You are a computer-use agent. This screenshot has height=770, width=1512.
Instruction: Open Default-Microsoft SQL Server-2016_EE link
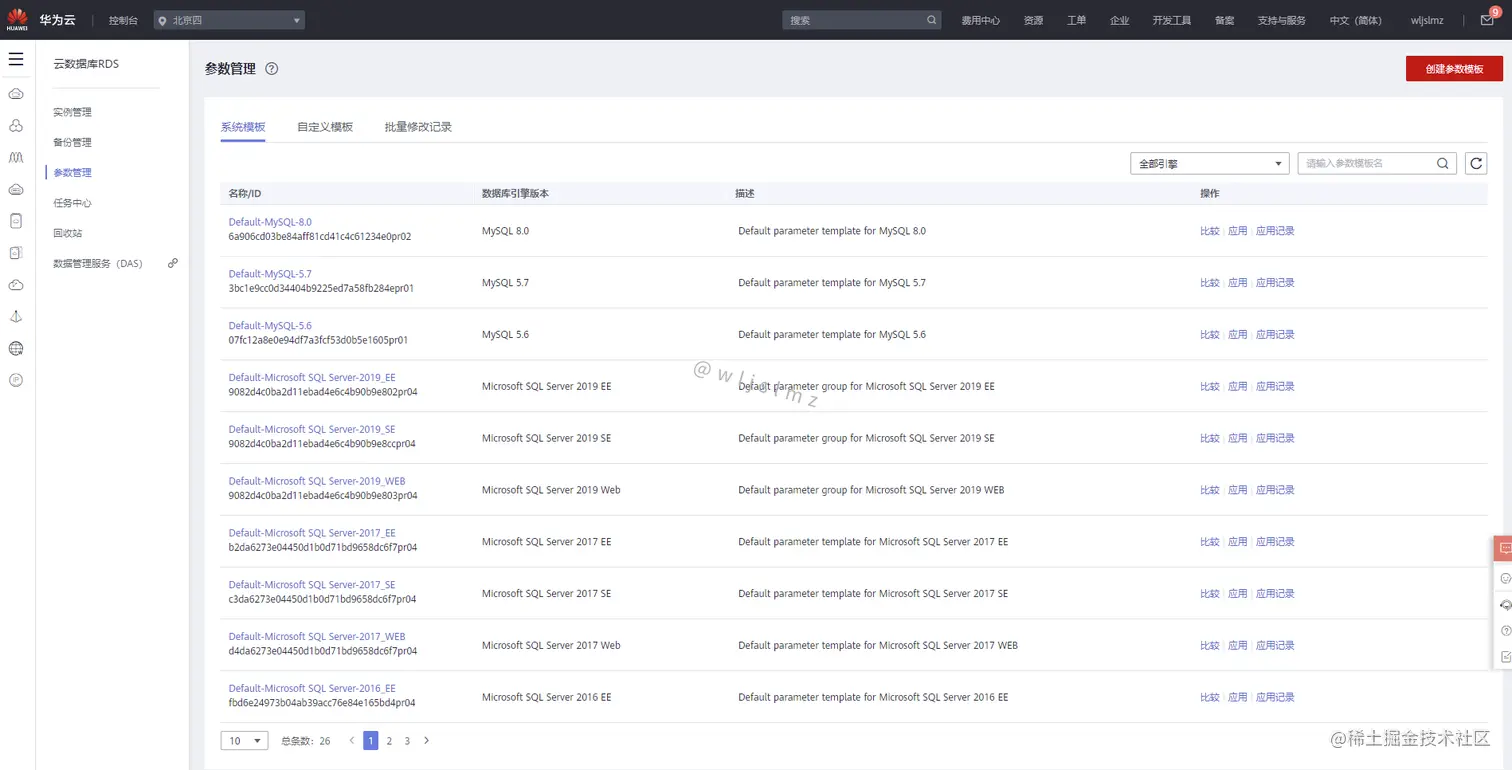pos(312,689)
